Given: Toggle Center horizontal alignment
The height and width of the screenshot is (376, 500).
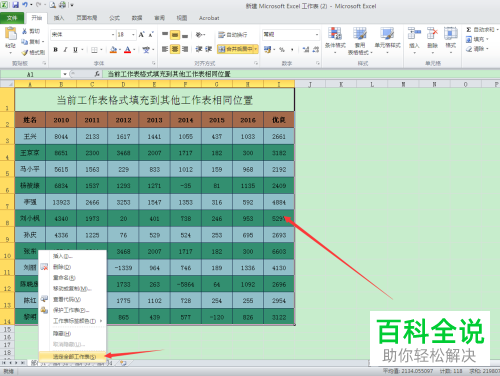Looking at the screenshot, I should [x=175, y=49].
